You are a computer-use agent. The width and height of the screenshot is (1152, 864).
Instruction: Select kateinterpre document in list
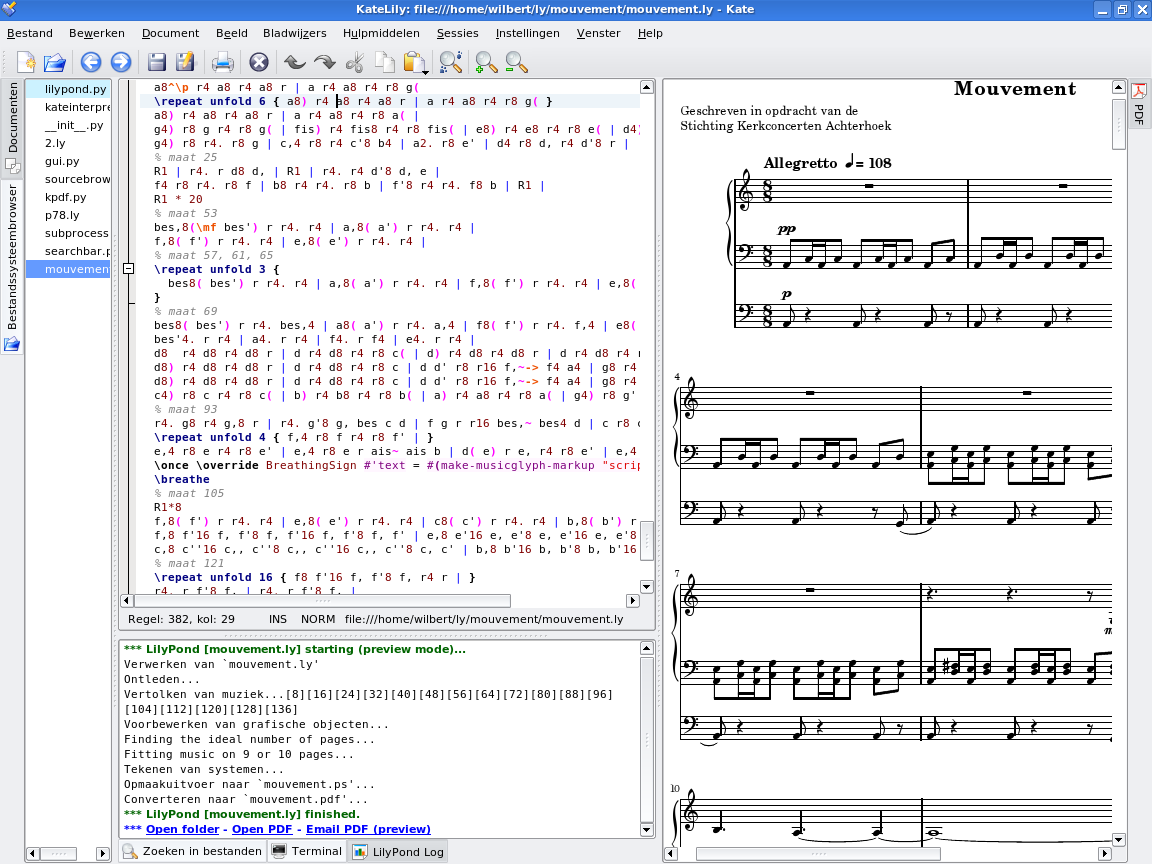tap(68, 107)
